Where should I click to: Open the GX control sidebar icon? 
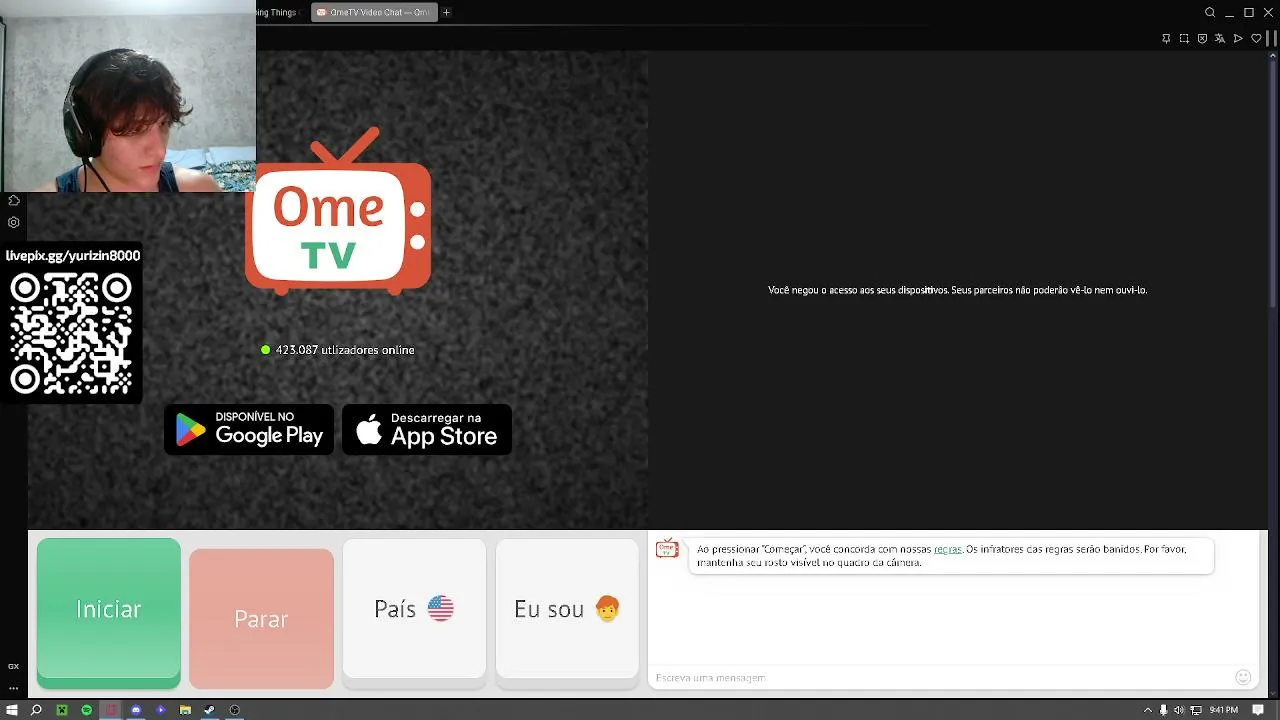pyautogui.click(x=13, y=666)
